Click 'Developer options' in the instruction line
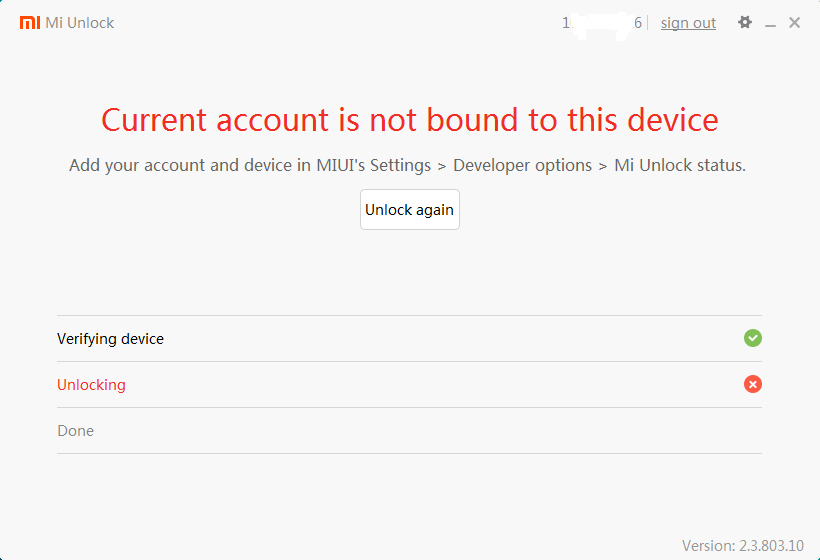This screenshot has width=820, height=560. pos(522,165)
